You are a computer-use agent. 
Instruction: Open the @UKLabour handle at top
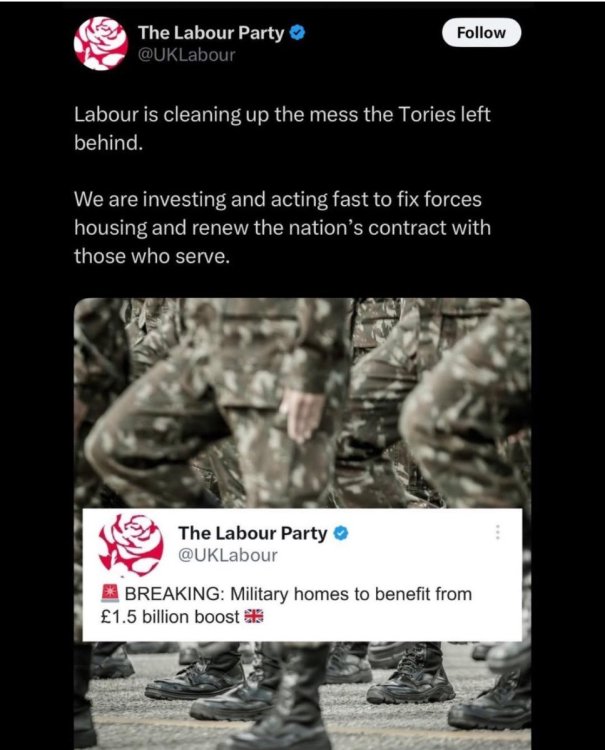(x=187, y=55)
